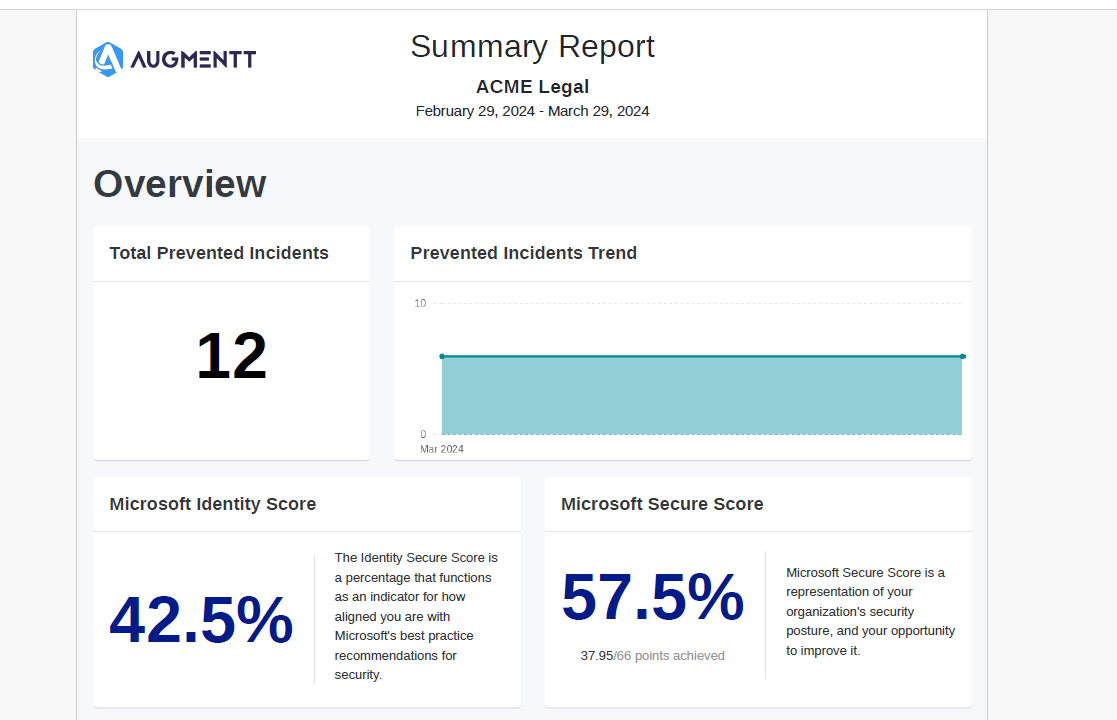Click the Microsoft Identity Score heading
The width and height of the screenshot is (1117, 720).
click(x=213, y=504)
